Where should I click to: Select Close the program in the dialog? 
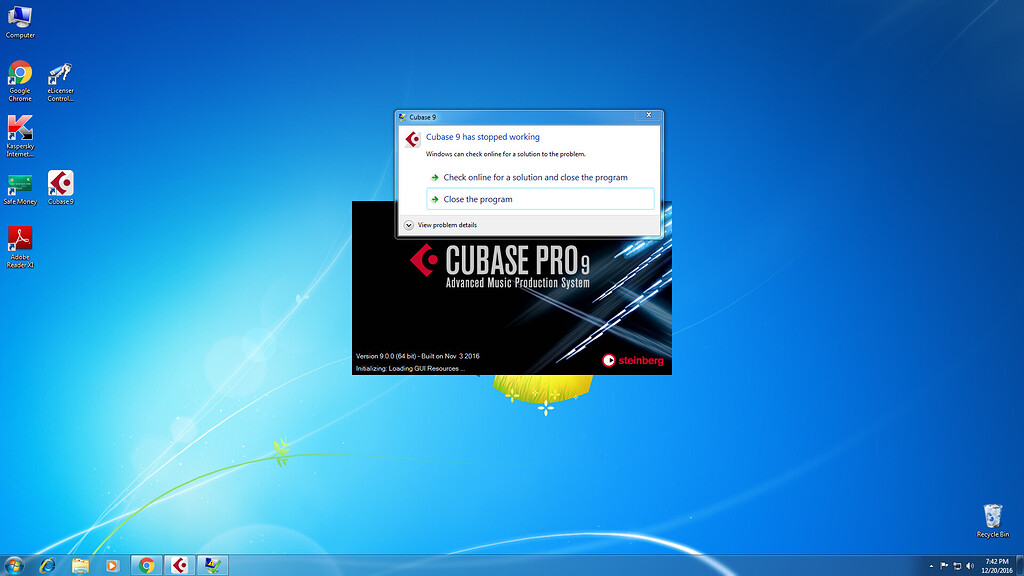coord(480,198)
